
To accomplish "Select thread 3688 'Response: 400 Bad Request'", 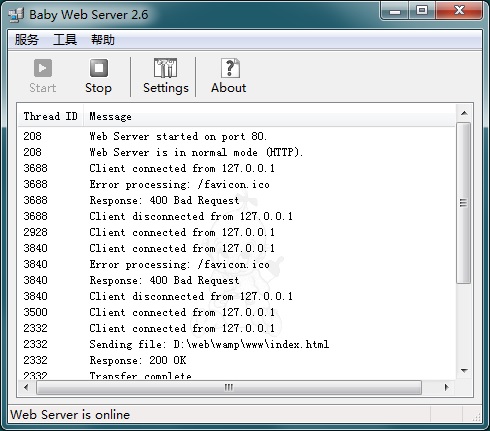I will pyautogui.click(x=236, y=200).
